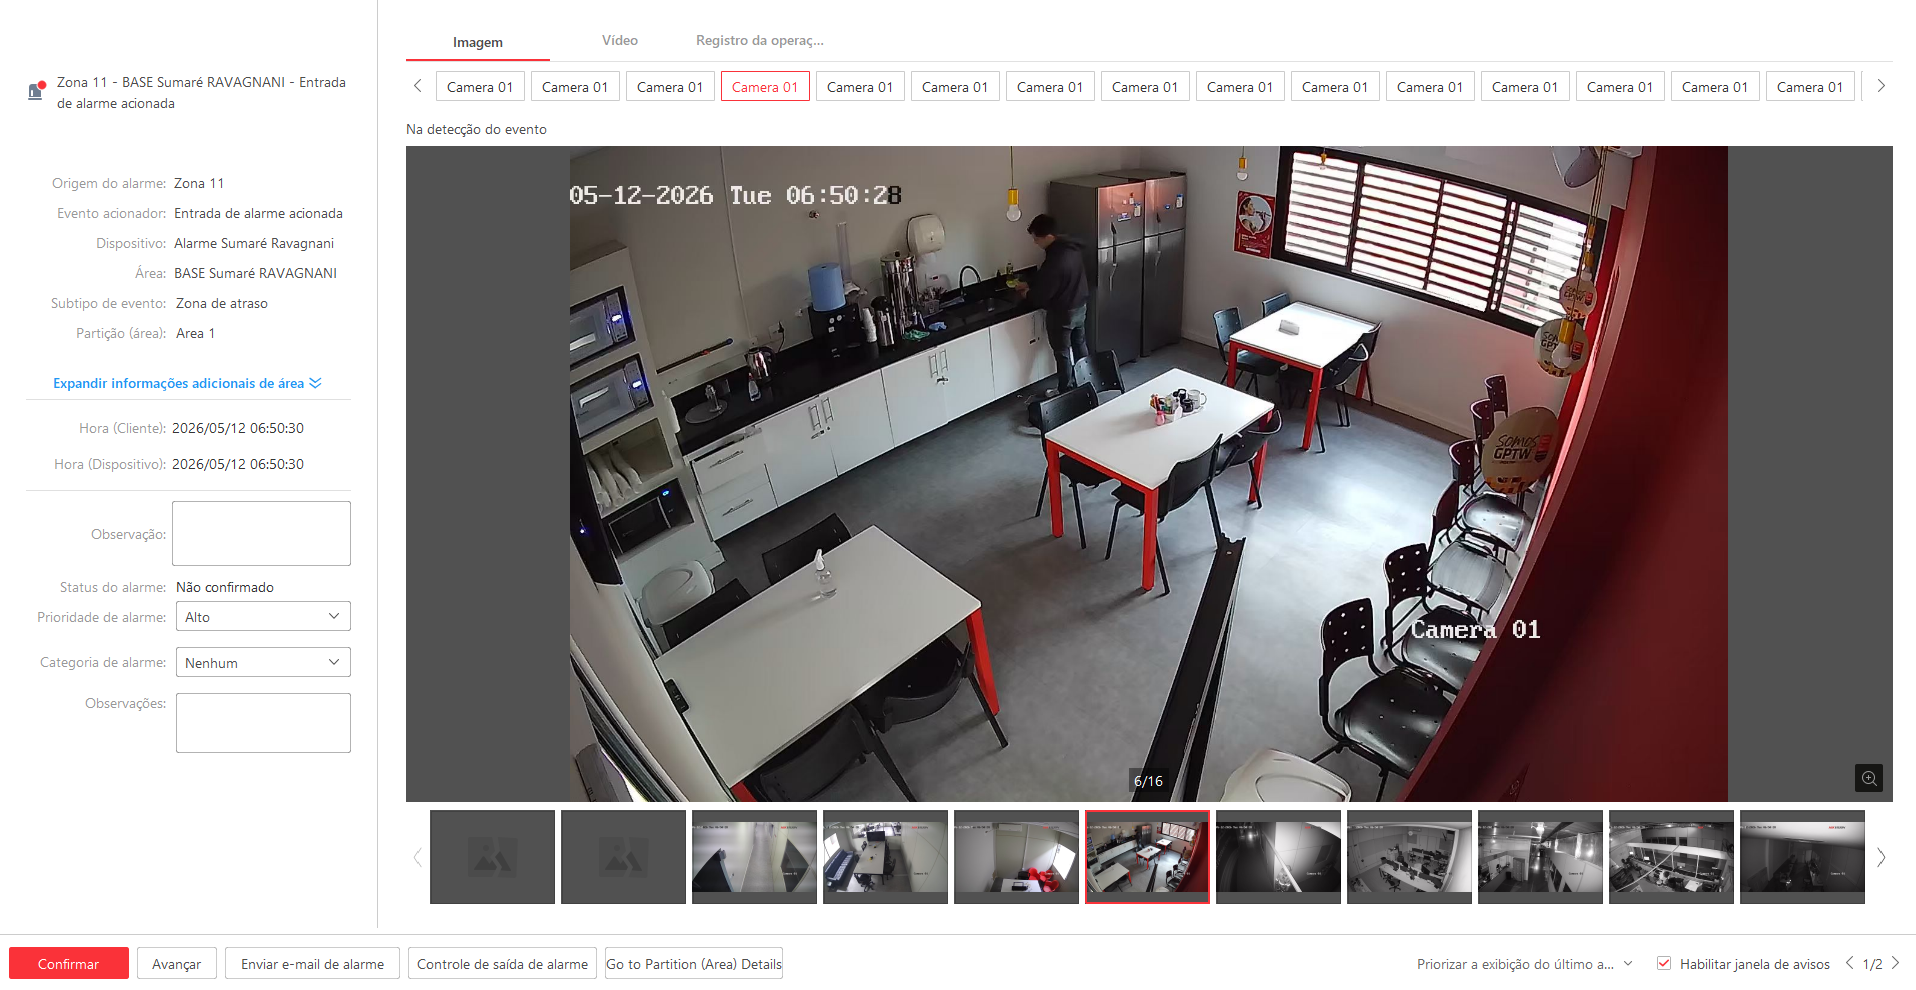Select the corridor hallway thumbnail
The width and height of the screenshot is (1916, 990).
(x=754, y=857)
